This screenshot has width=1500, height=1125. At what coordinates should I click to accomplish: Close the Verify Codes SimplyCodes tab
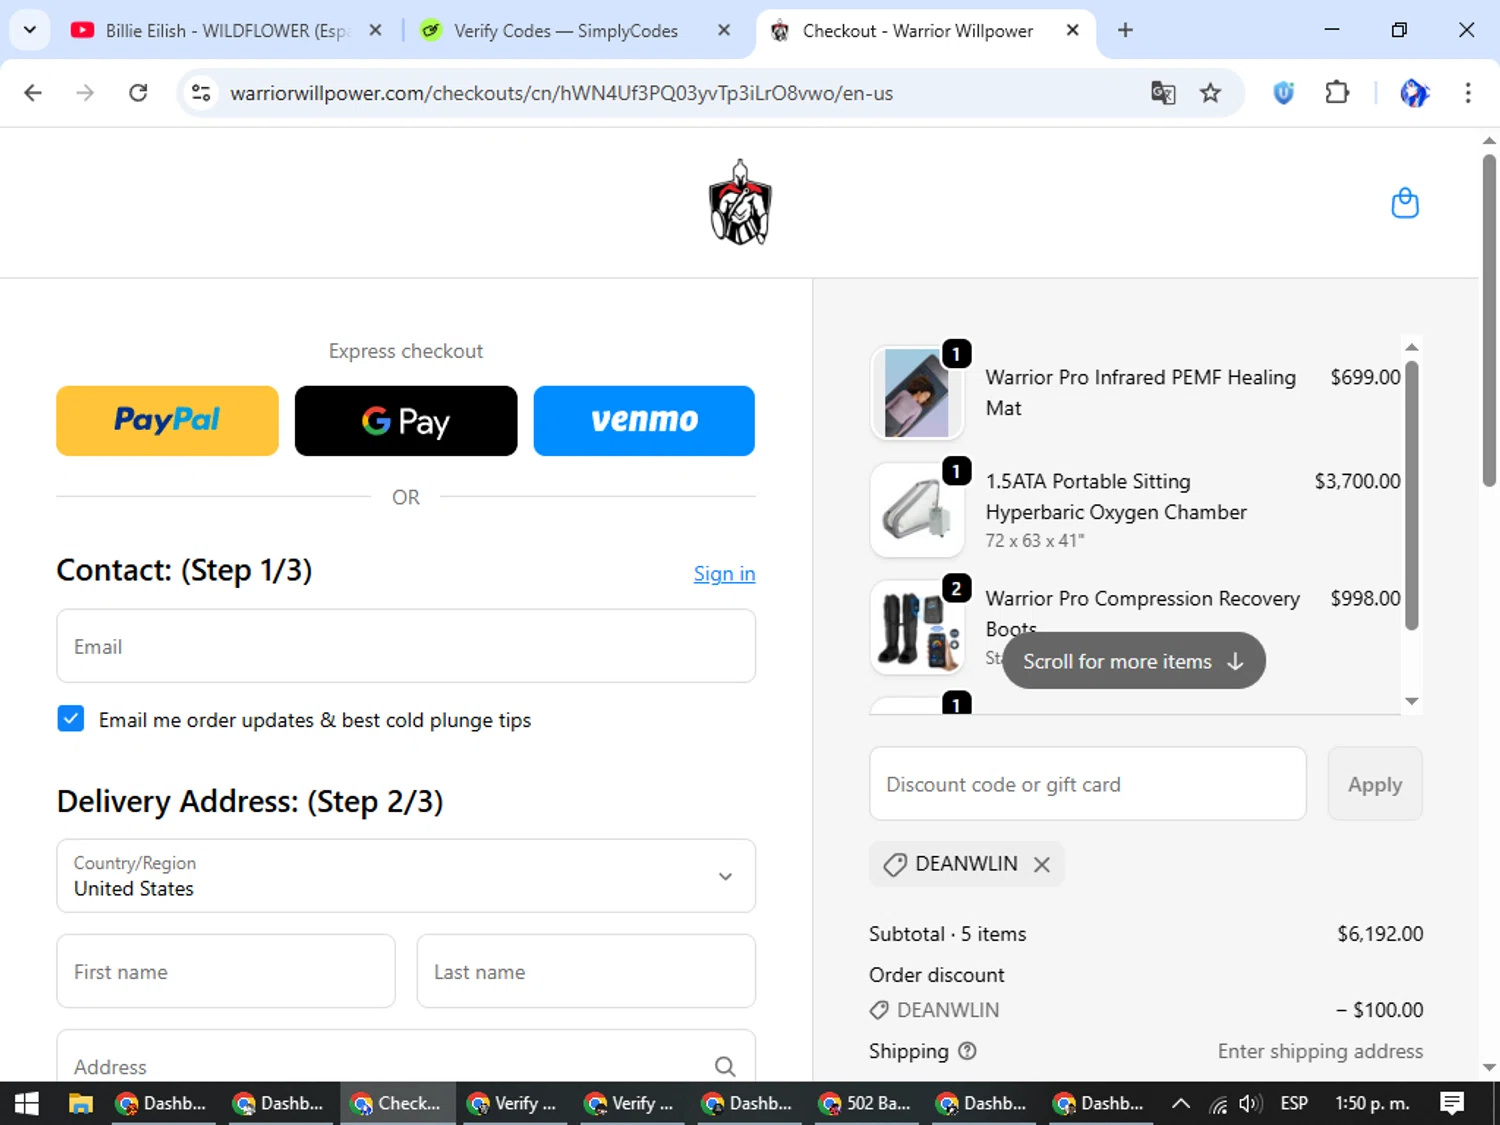tap(724, 30)
